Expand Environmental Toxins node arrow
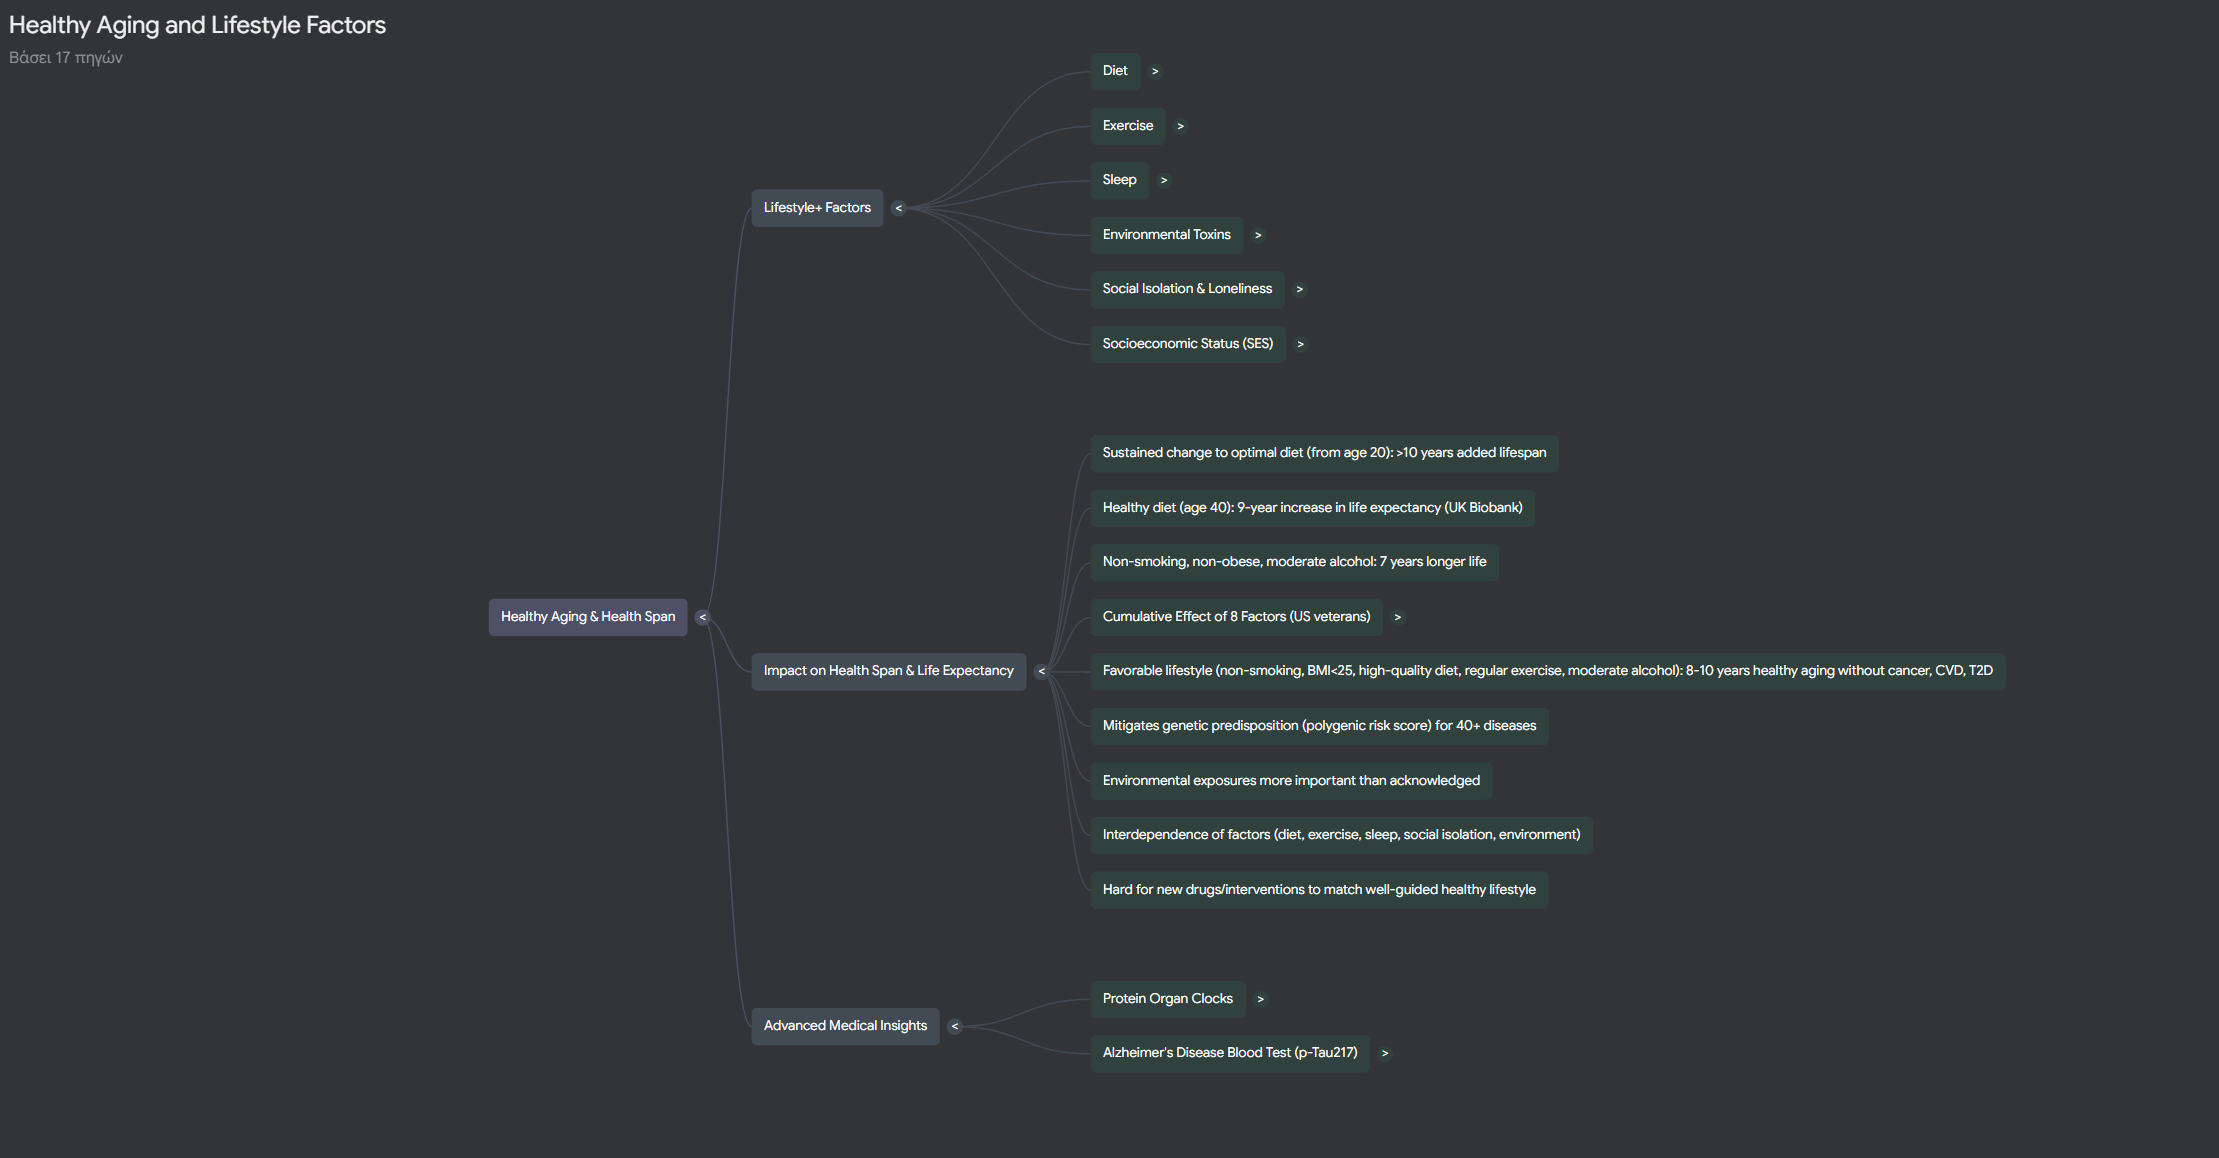Viewport: 2219px width, 1158px height. click(x=1258, y=235)
